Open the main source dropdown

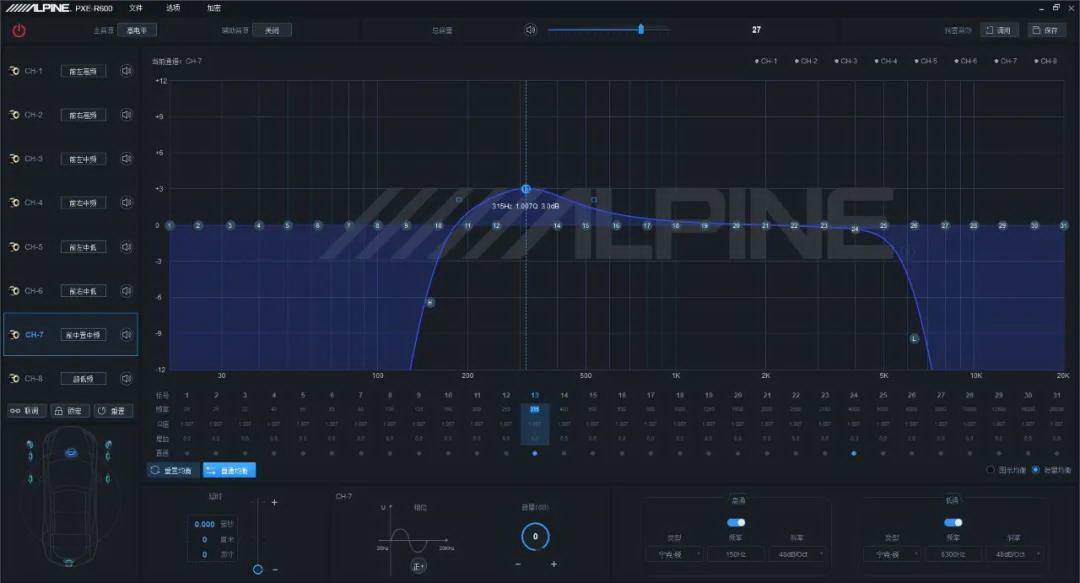click(x=137, y=30)
